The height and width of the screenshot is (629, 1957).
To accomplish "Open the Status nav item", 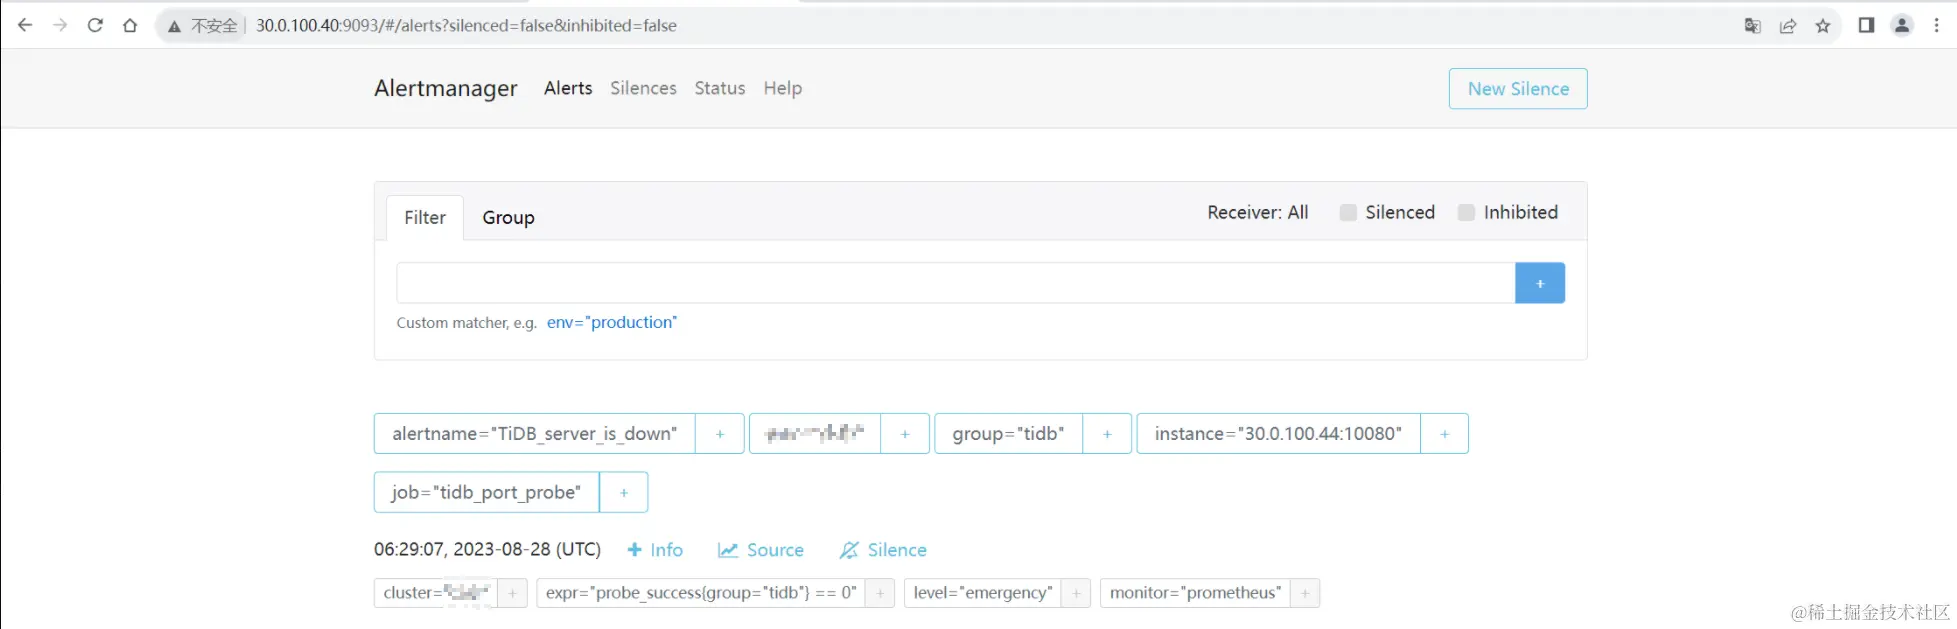I will [x=720, y=88].
